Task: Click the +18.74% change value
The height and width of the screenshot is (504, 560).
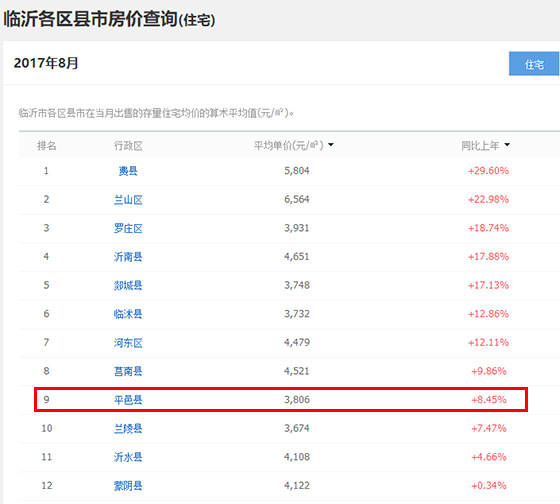Action: pyautogui.click(x=488, y=228)
